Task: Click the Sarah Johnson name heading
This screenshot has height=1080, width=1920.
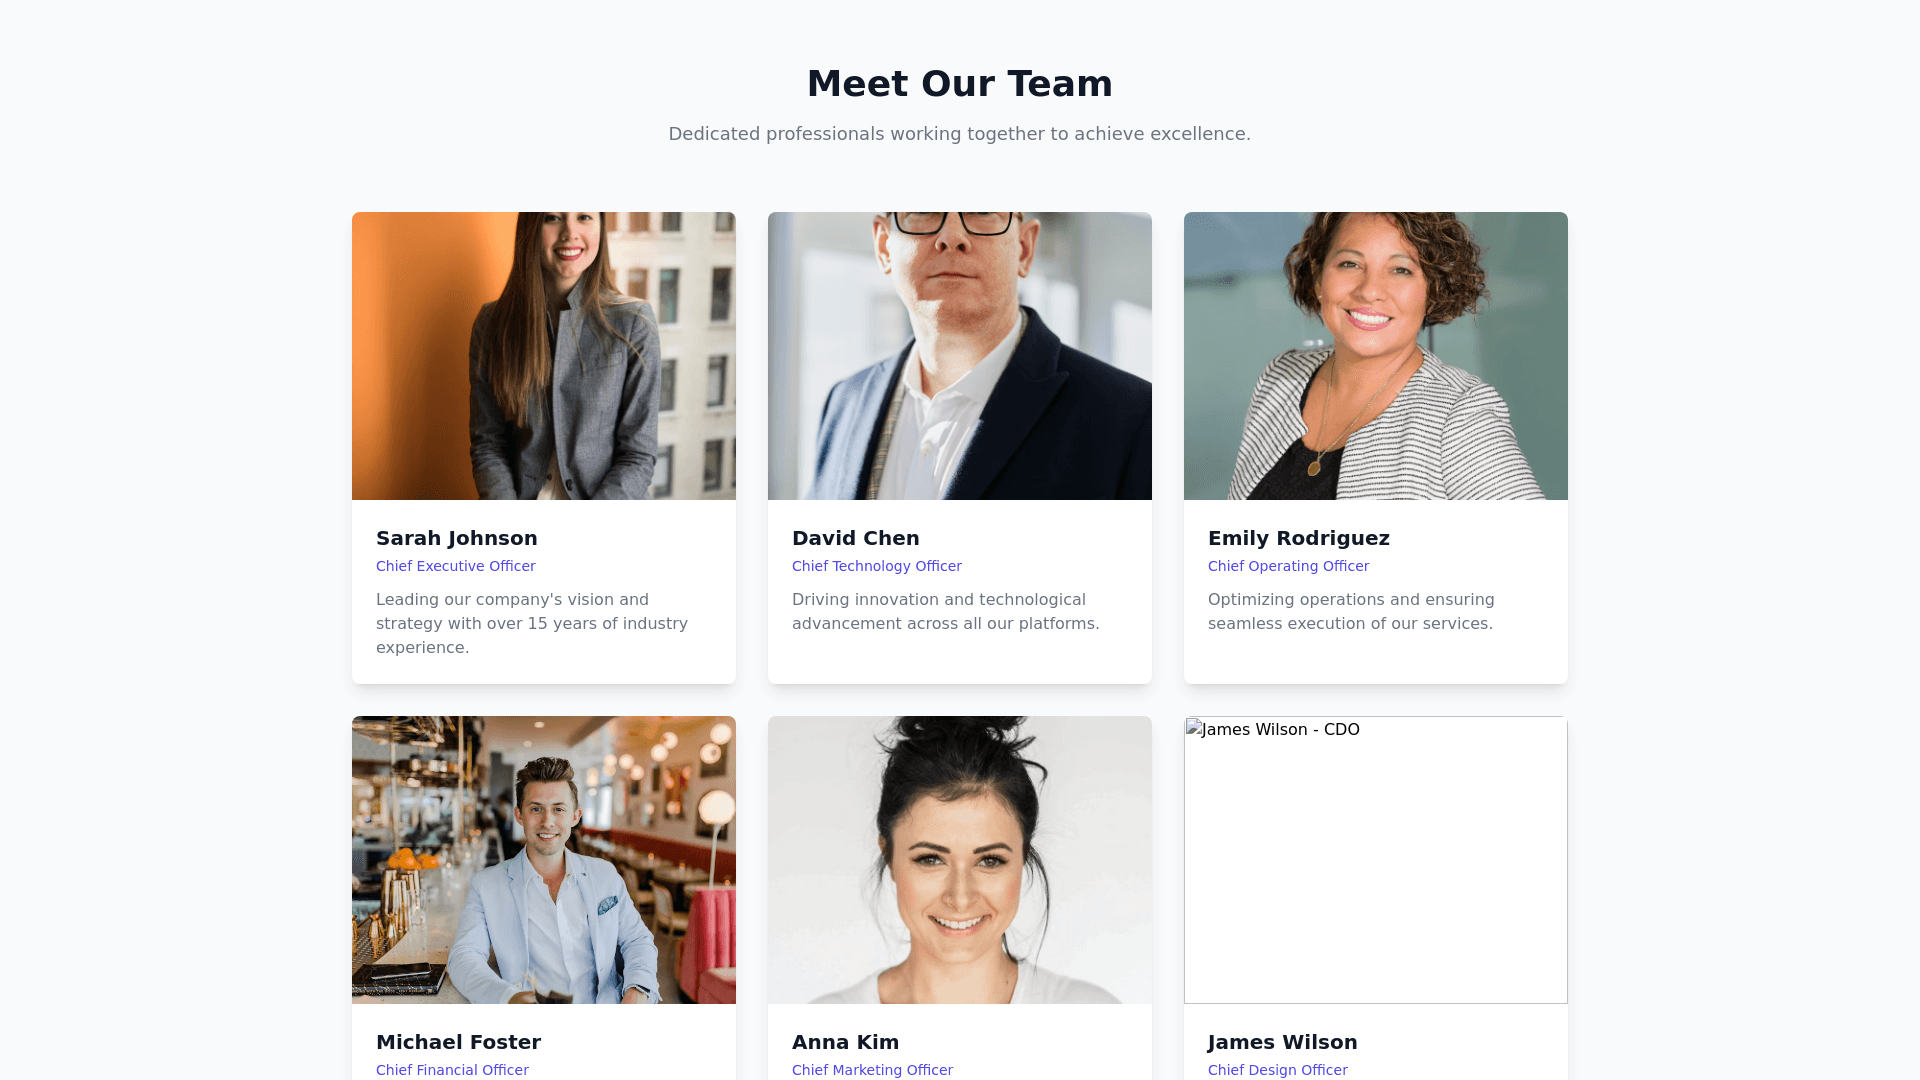Action: tap(457, 538)
